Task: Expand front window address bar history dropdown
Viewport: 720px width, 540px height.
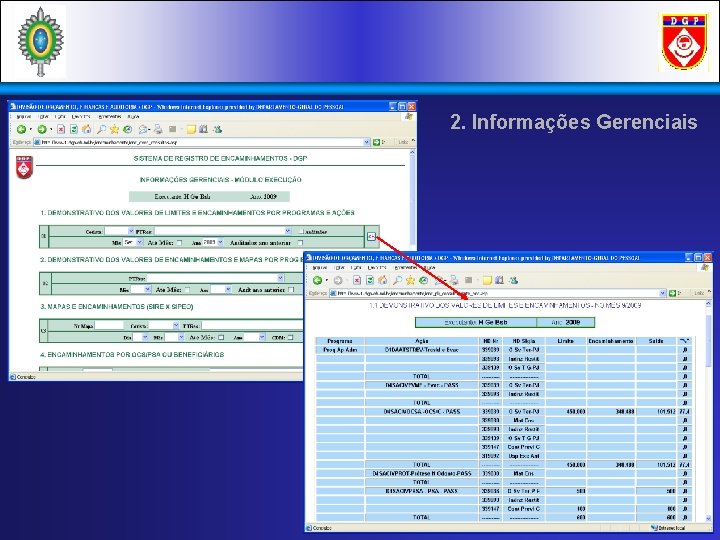Action: click(663, 293)
